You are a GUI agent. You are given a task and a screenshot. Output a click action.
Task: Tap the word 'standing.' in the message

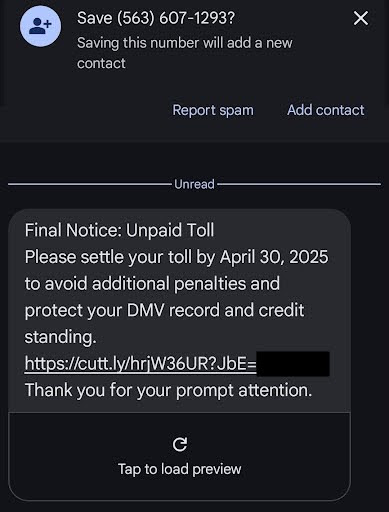(60, 337)
